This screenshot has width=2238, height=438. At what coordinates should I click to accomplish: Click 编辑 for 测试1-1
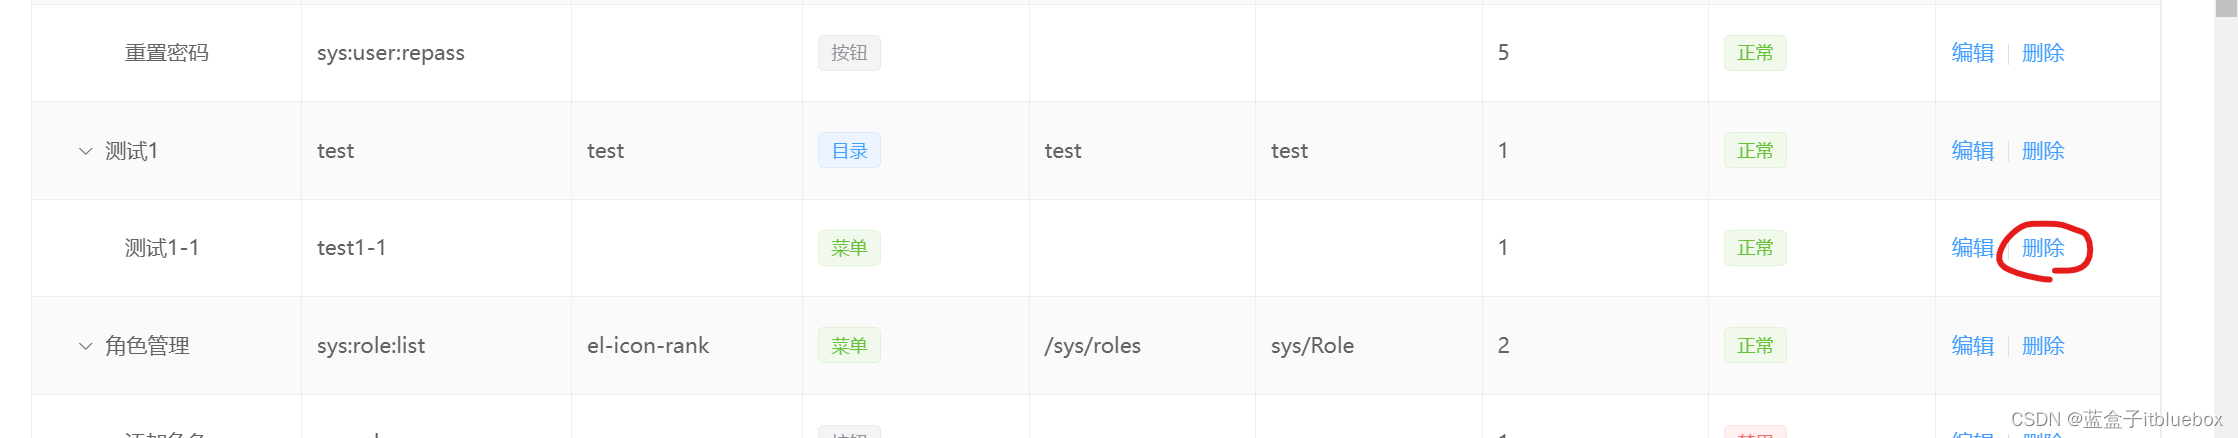point(1972,248)
